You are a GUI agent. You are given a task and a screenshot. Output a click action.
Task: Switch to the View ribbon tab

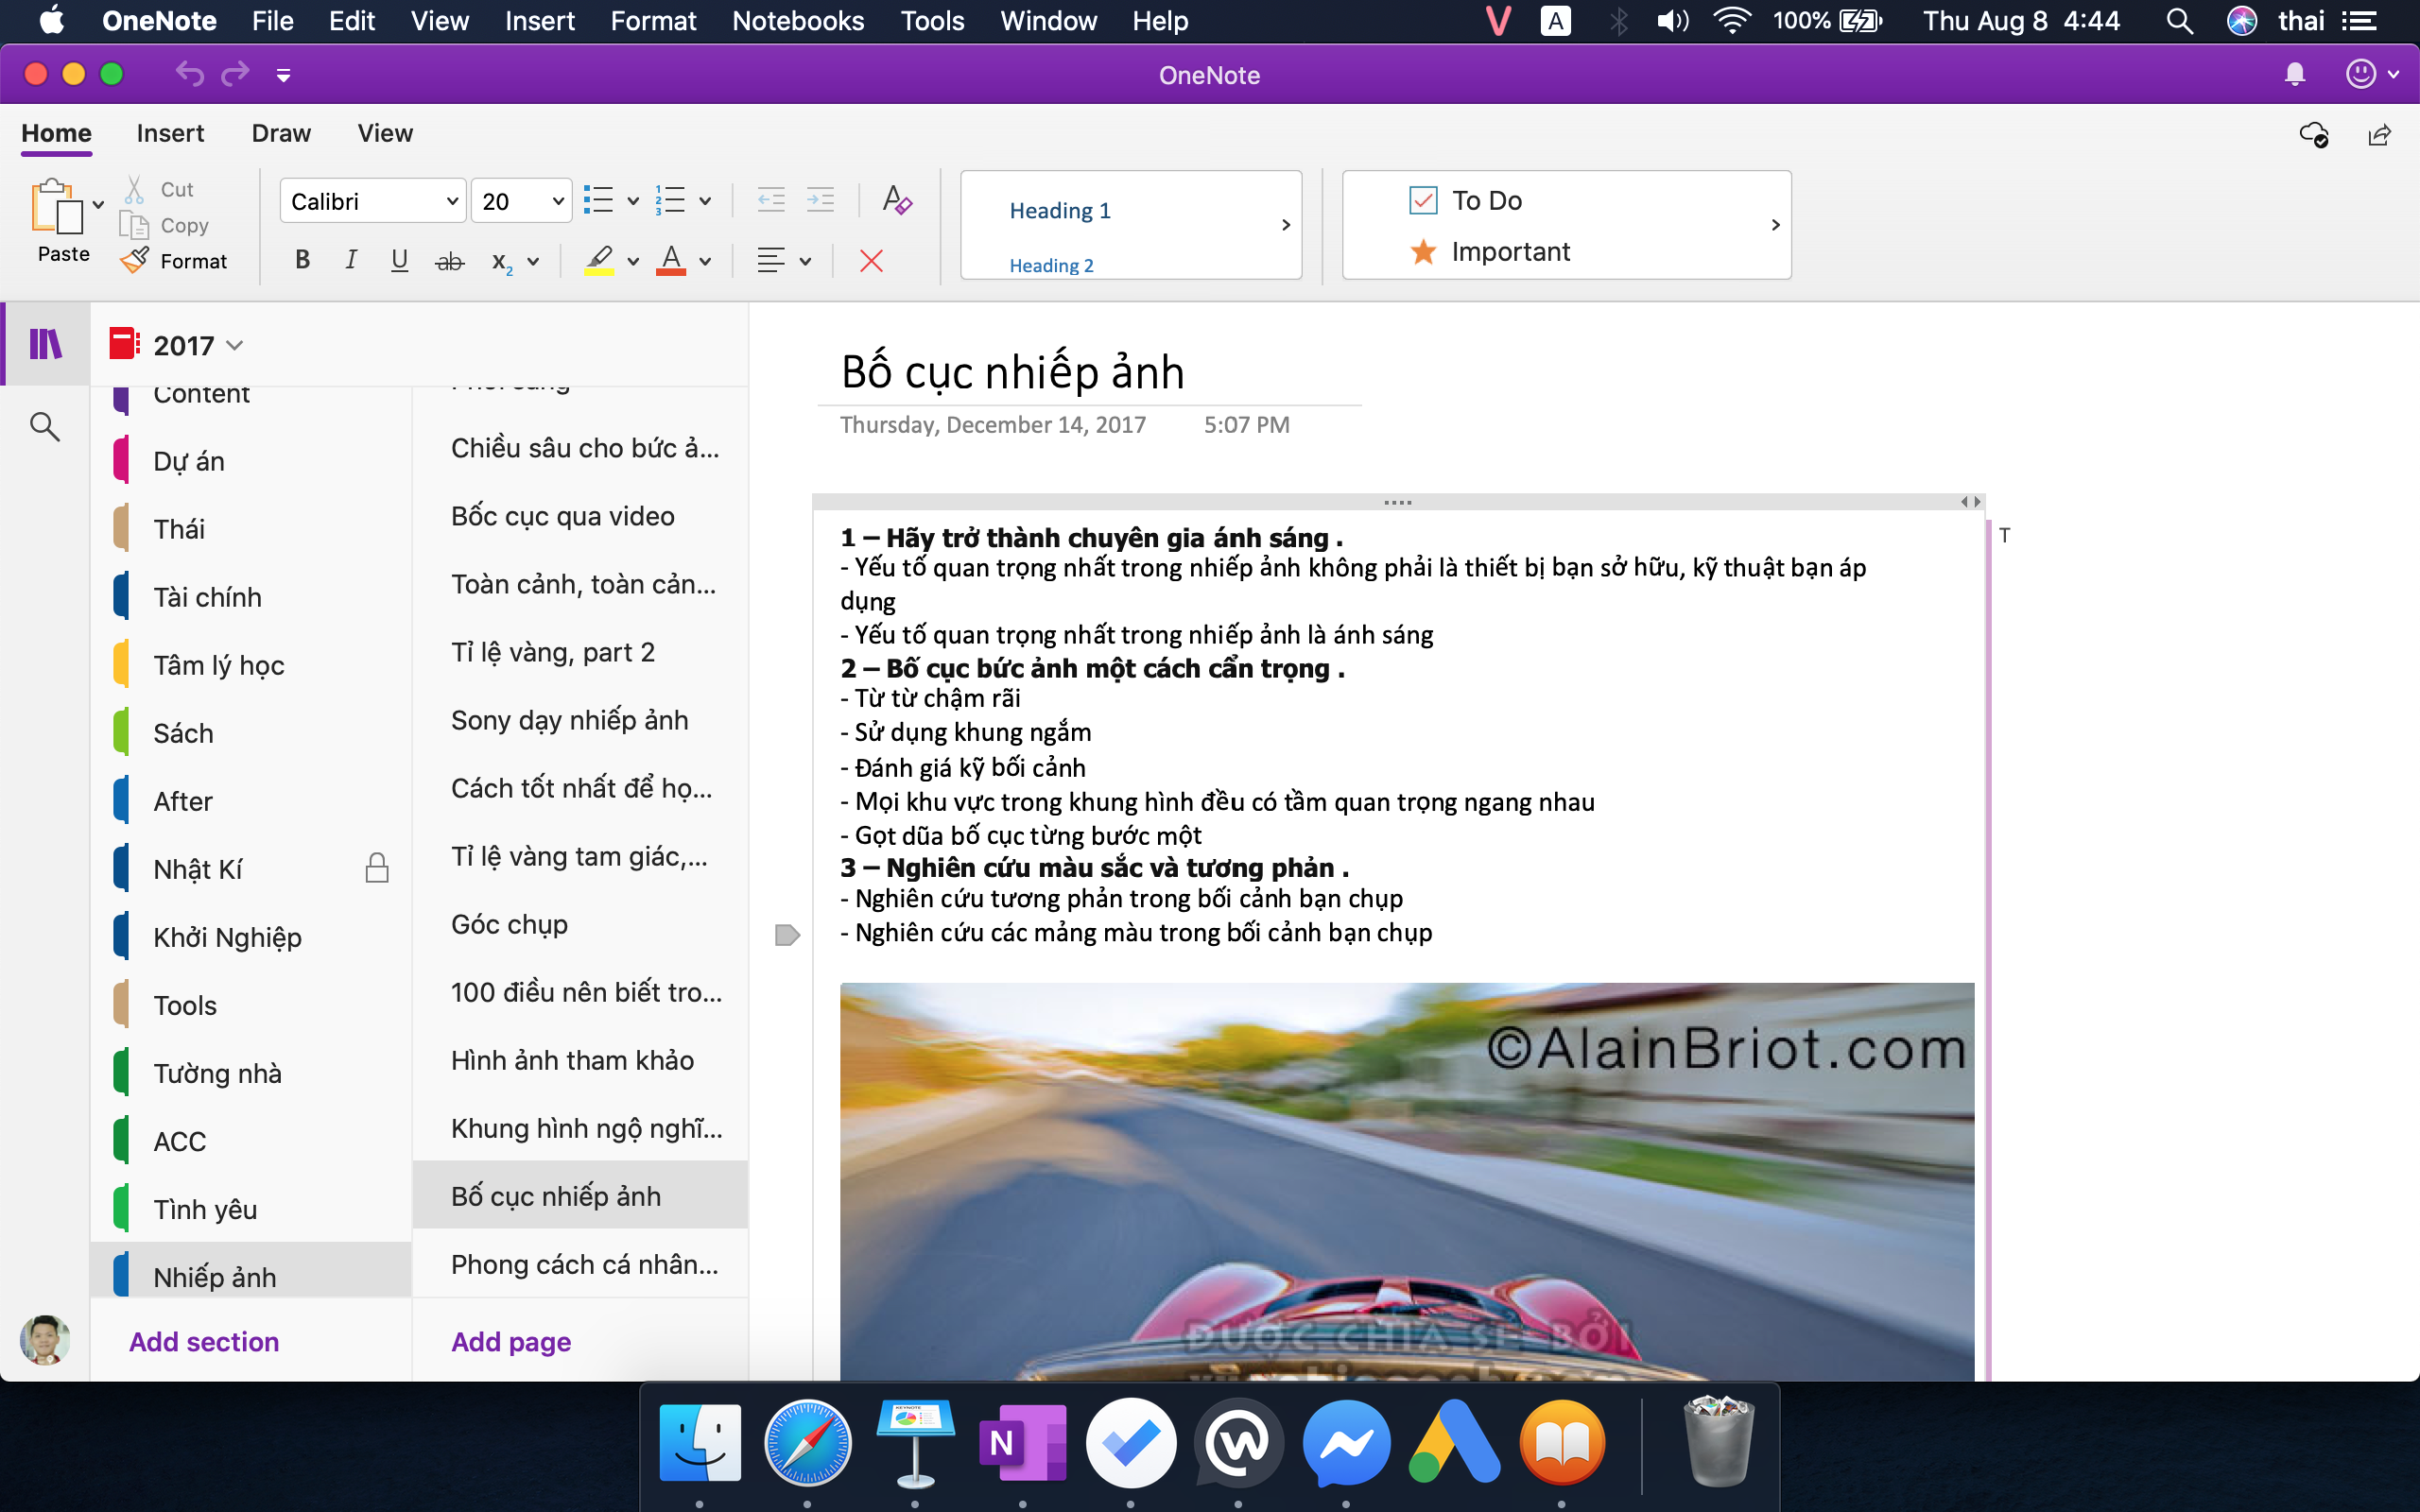(385, 133)
